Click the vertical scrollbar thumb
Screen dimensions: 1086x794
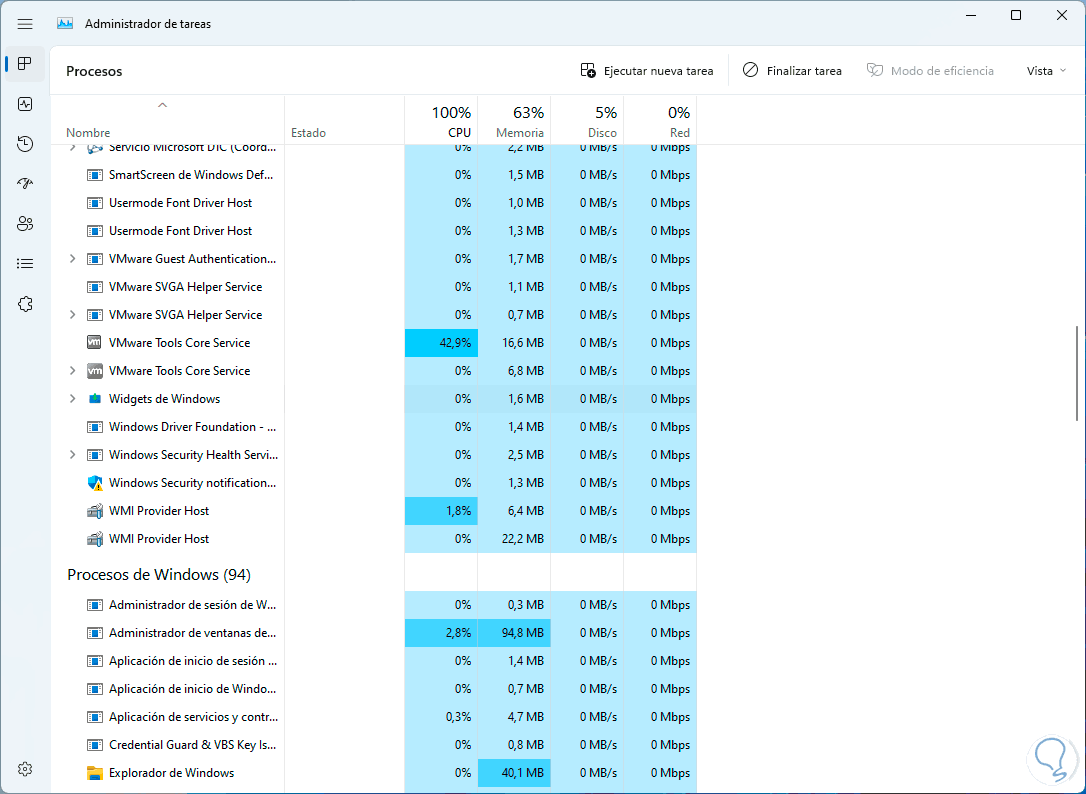(x=1077, y=373)
